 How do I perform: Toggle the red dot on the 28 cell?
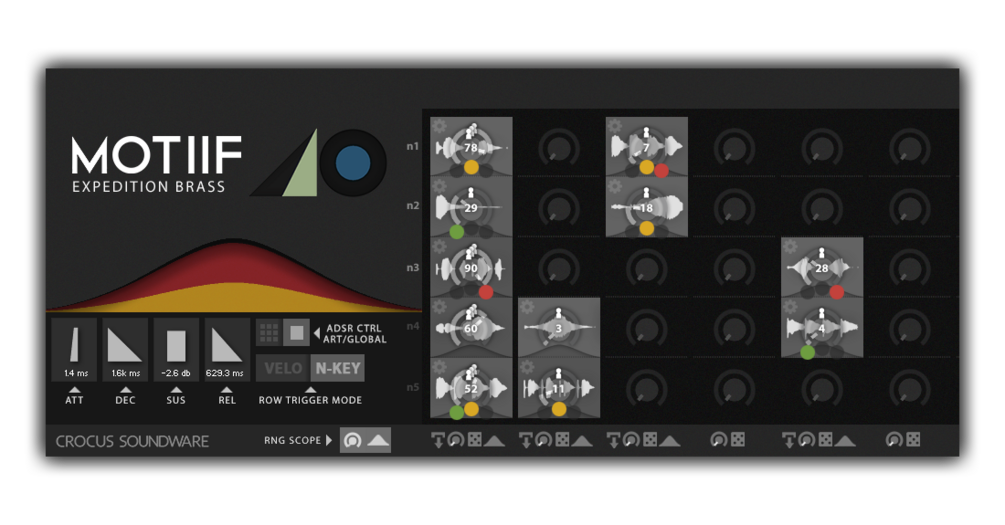click(836, 292)
